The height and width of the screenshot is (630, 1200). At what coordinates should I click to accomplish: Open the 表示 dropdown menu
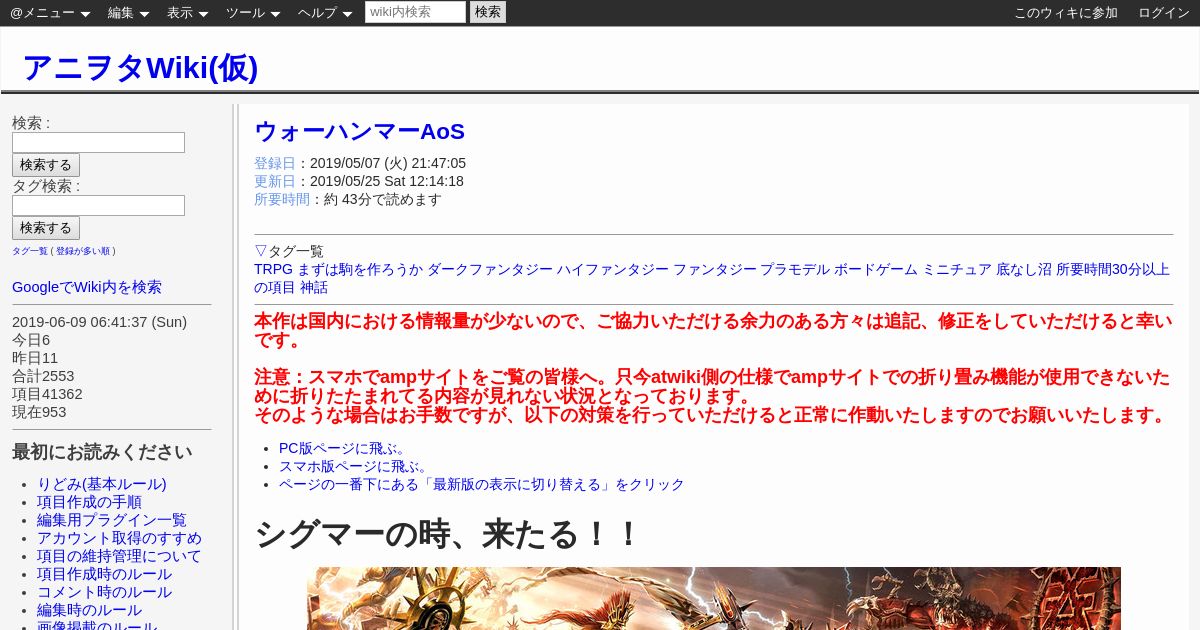187,13
